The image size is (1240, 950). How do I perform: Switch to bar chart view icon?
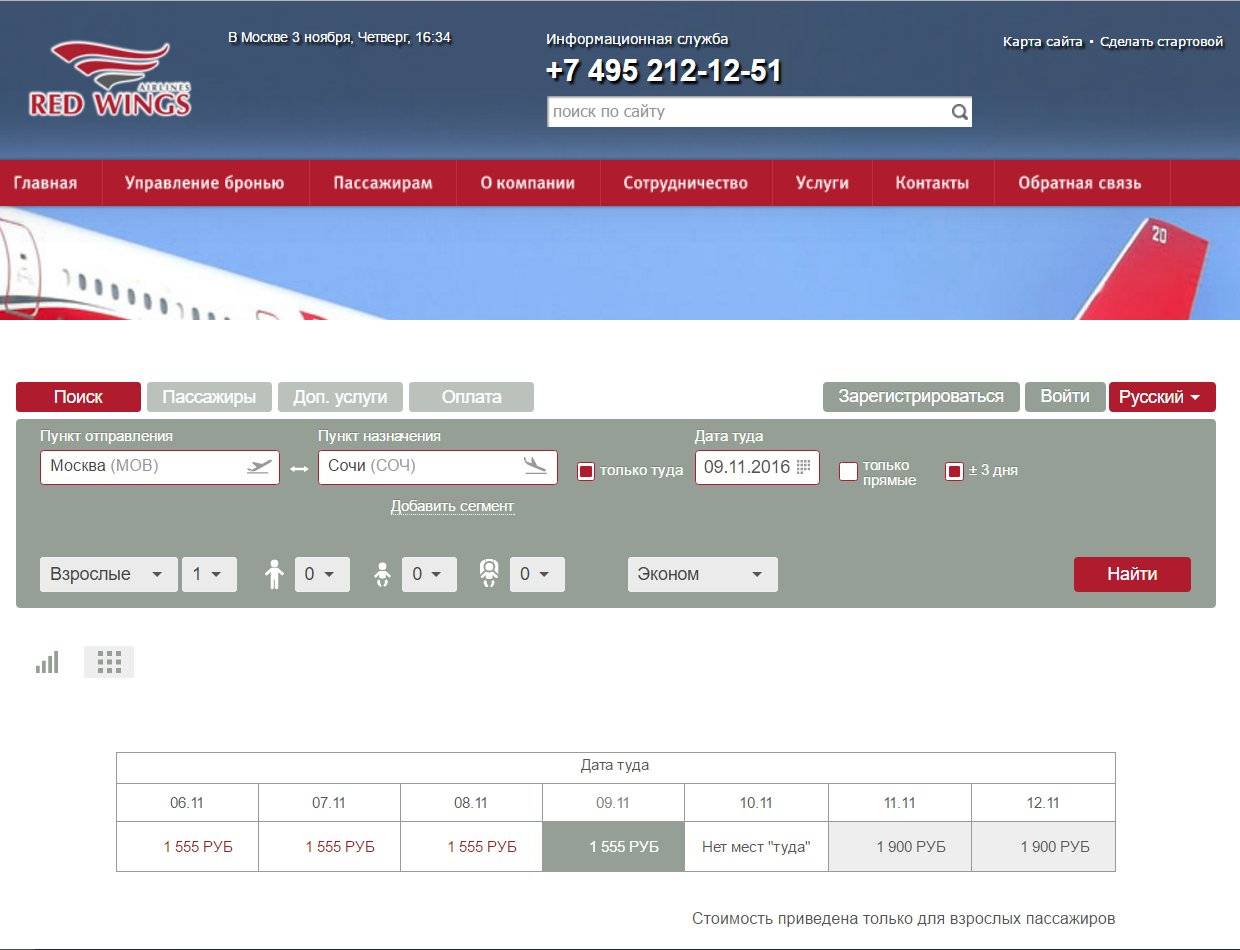coord(47,662)
